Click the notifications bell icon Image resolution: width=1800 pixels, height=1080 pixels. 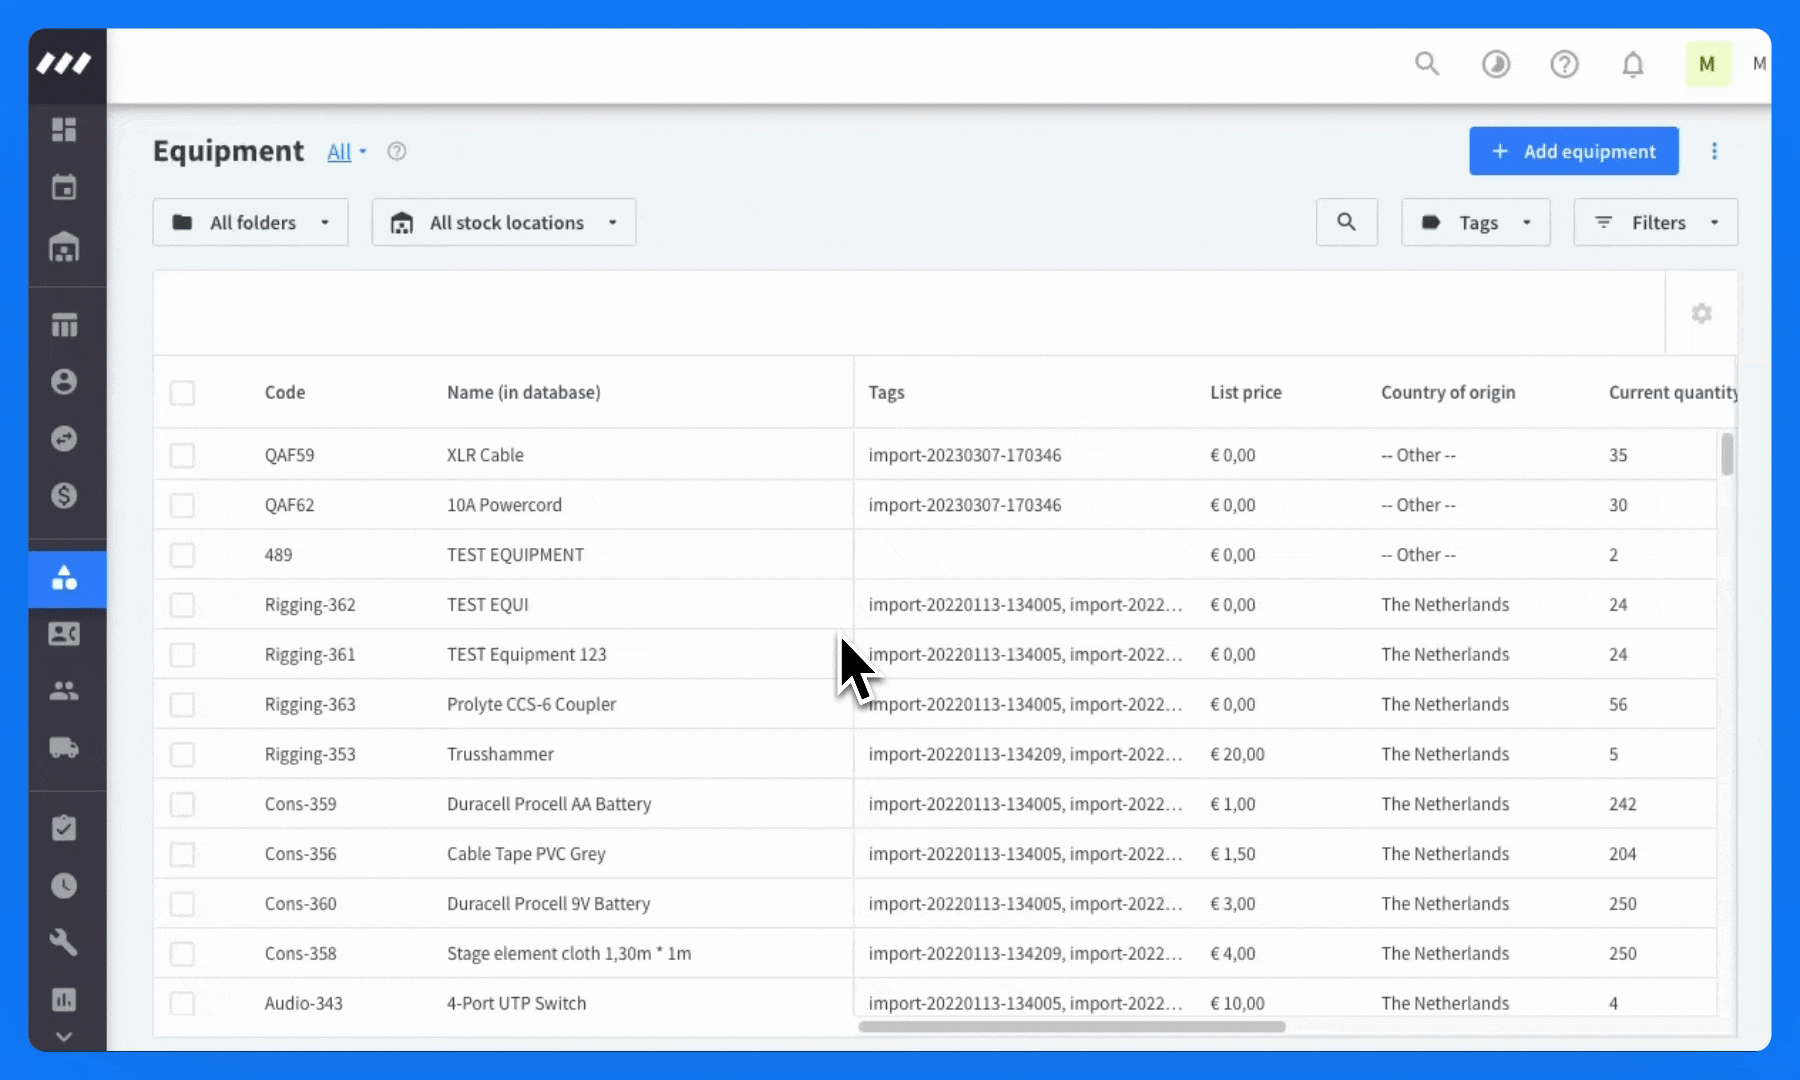[1633, 65]
